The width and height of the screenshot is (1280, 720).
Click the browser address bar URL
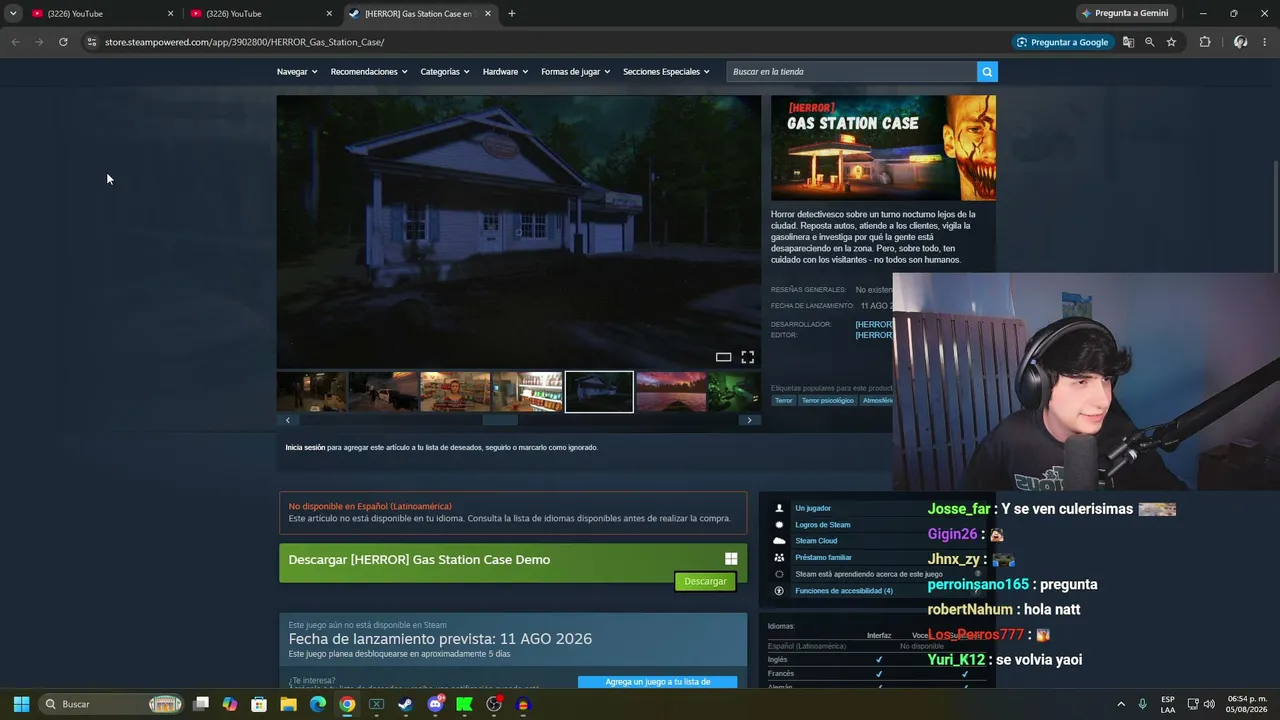245,42
